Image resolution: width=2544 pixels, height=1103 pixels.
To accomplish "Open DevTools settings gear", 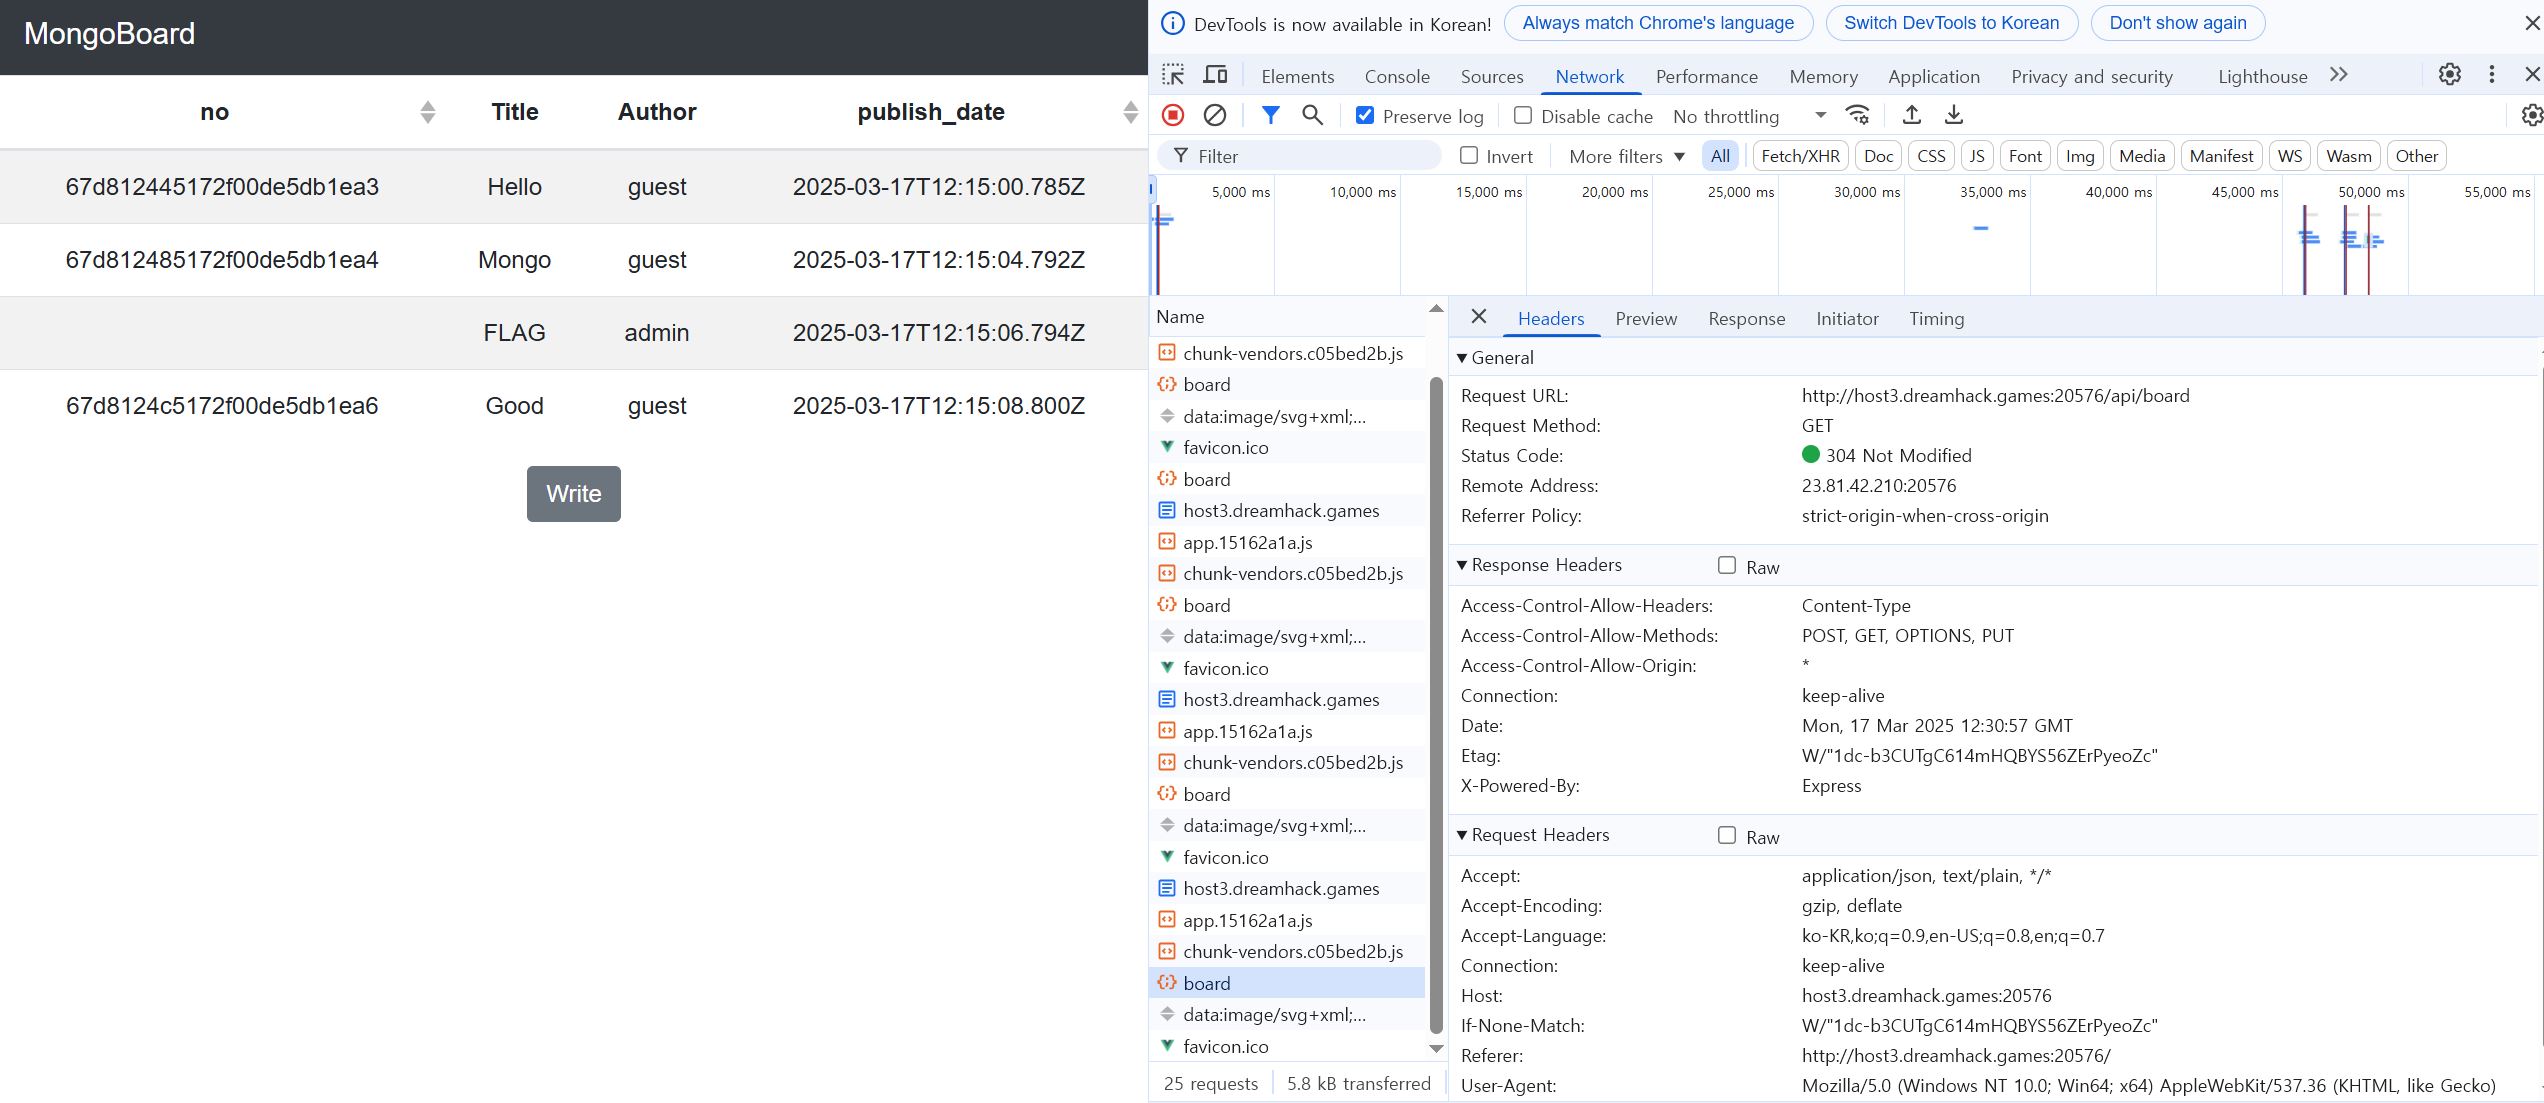I will point(2449,75).
